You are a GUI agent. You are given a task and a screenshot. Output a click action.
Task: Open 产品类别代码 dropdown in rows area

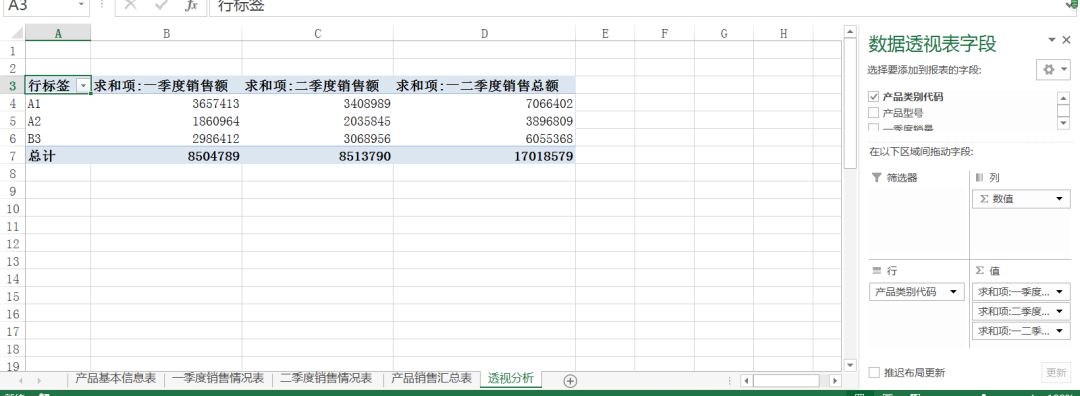click(953, 292)
